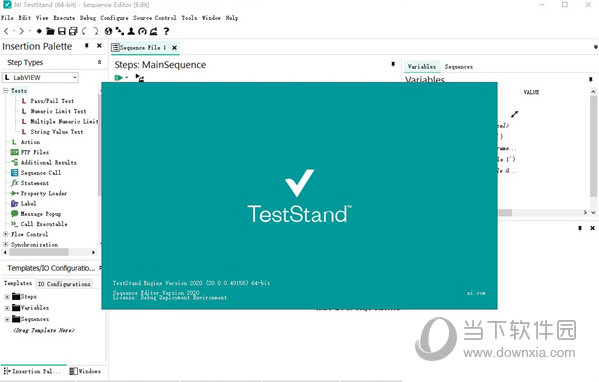The image size is (599, 382).
Task: Select the Action step type
Action: (30, 142)
